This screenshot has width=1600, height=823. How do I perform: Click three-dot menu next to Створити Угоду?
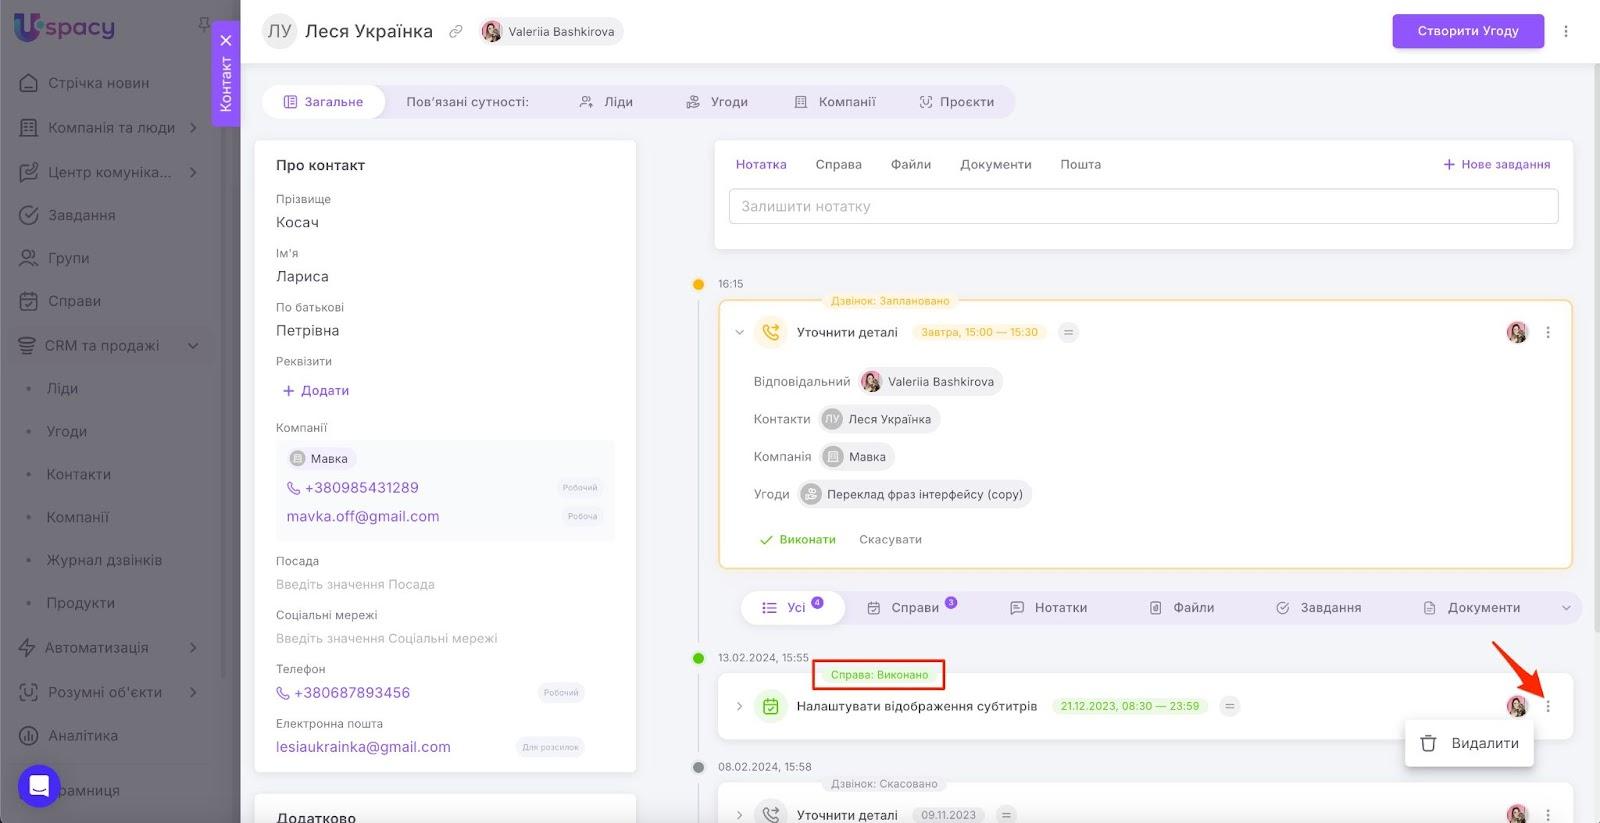point(1566,31)
